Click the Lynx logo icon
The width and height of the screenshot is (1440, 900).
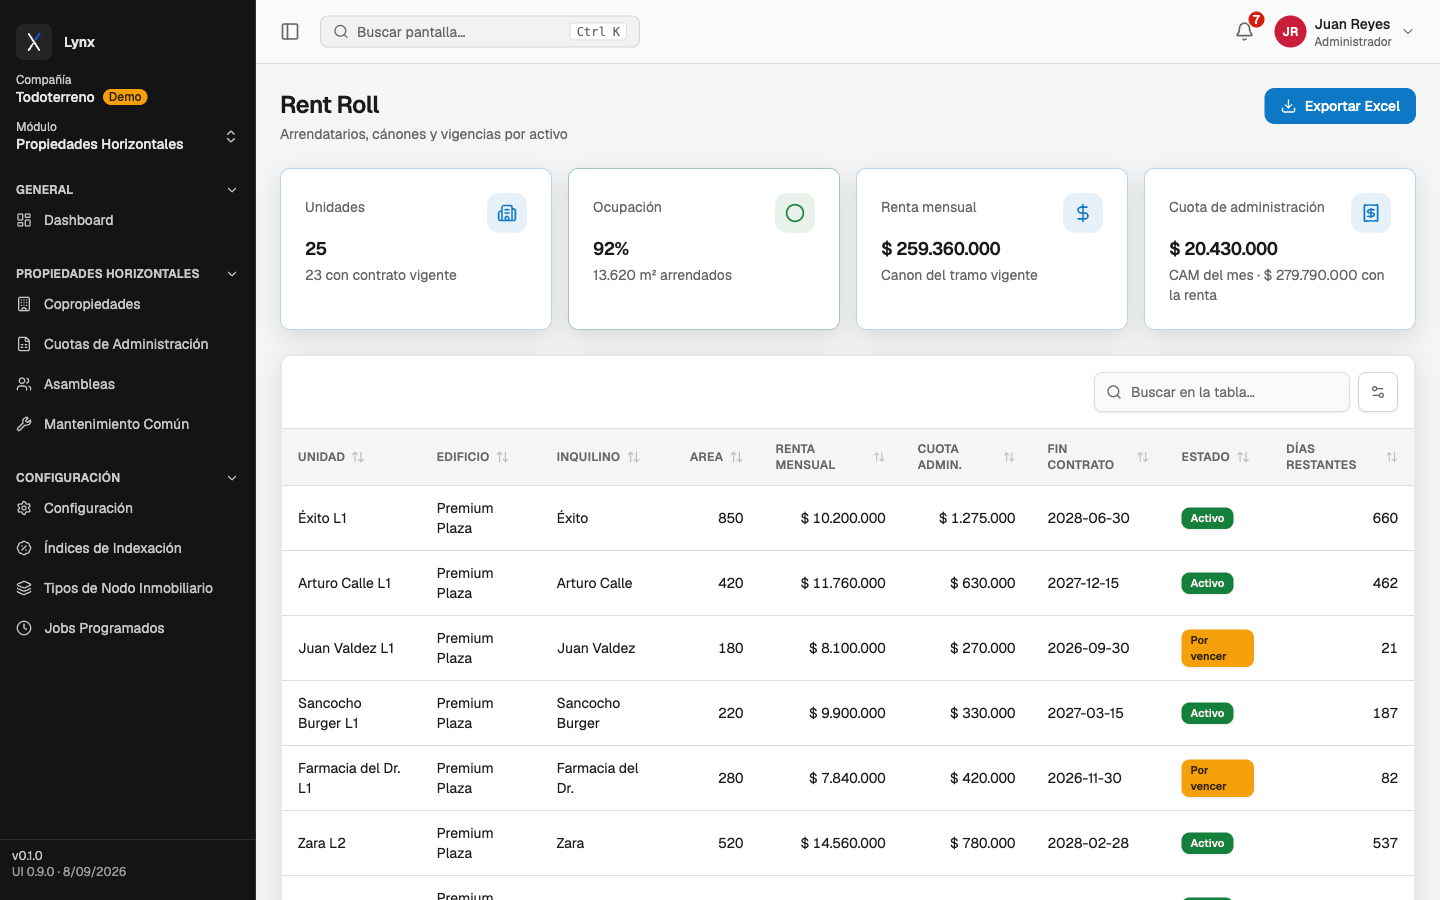coord(34,42)
